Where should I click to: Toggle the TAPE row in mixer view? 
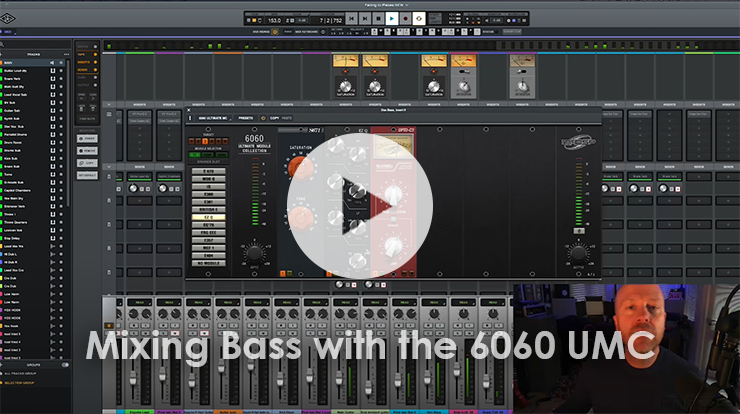87,54
